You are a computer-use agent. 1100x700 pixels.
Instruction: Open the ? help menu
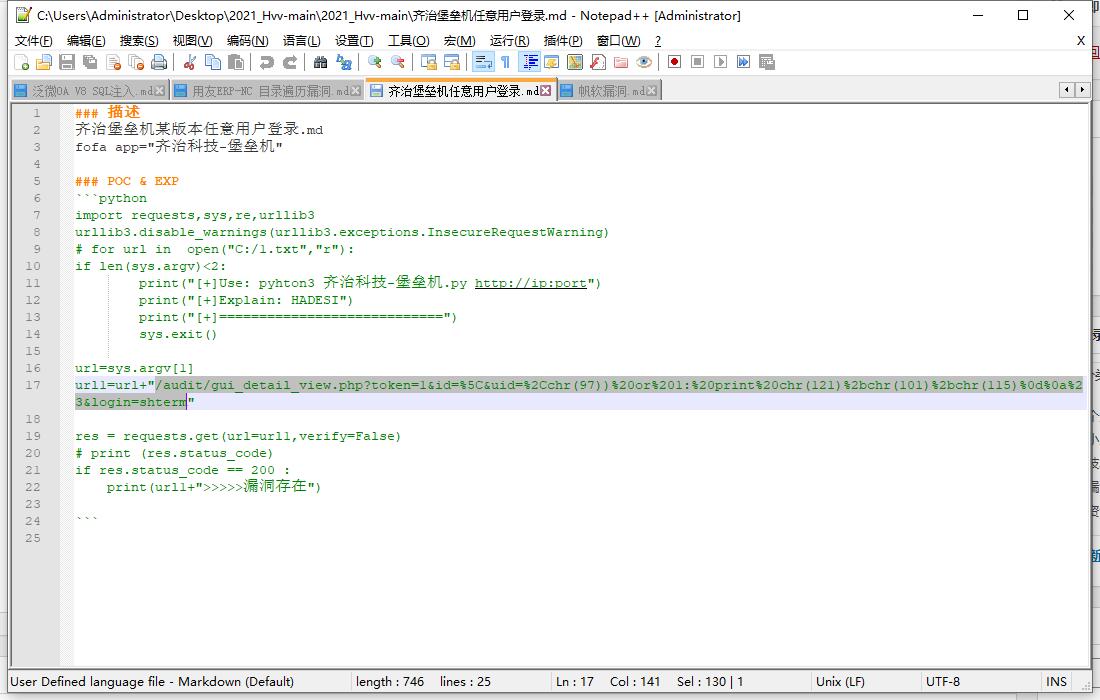point(657,41)
